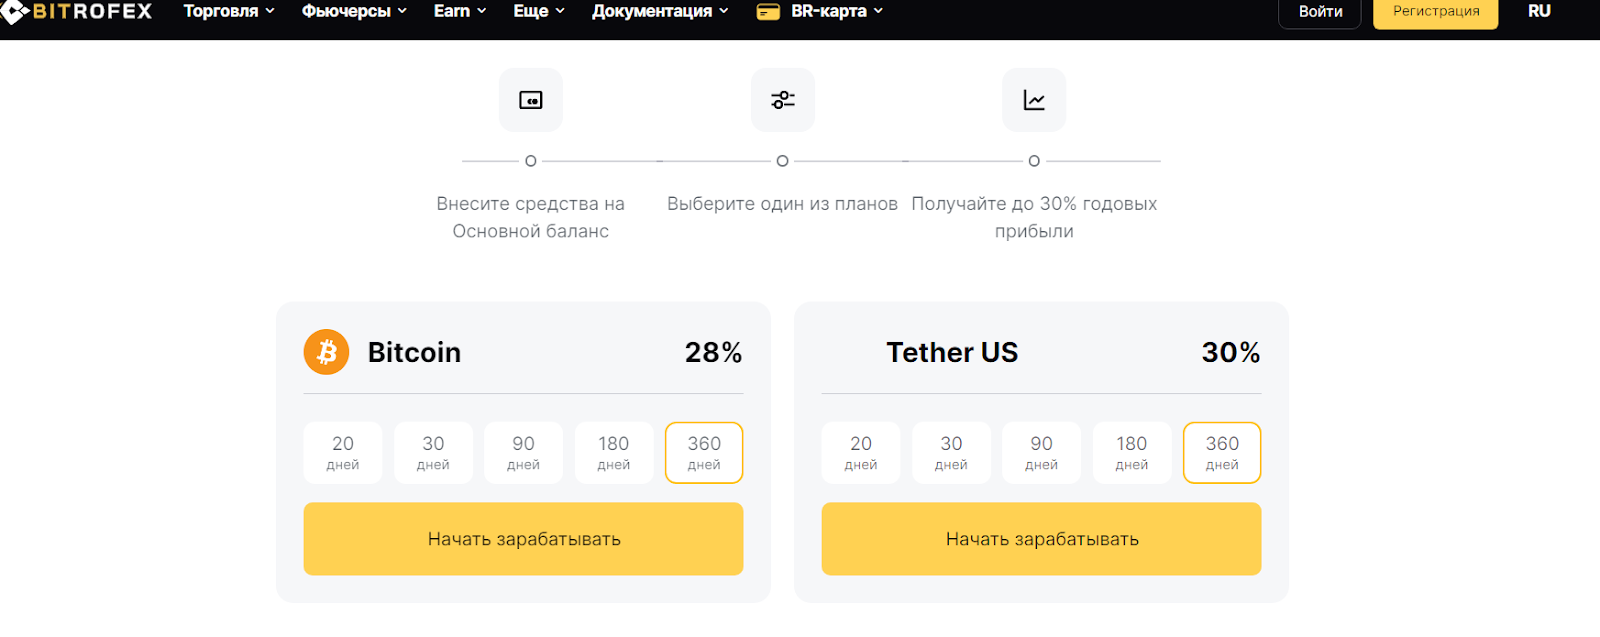
Task: Select 360 days for Bitcoin plan
Action: (704, 453)
